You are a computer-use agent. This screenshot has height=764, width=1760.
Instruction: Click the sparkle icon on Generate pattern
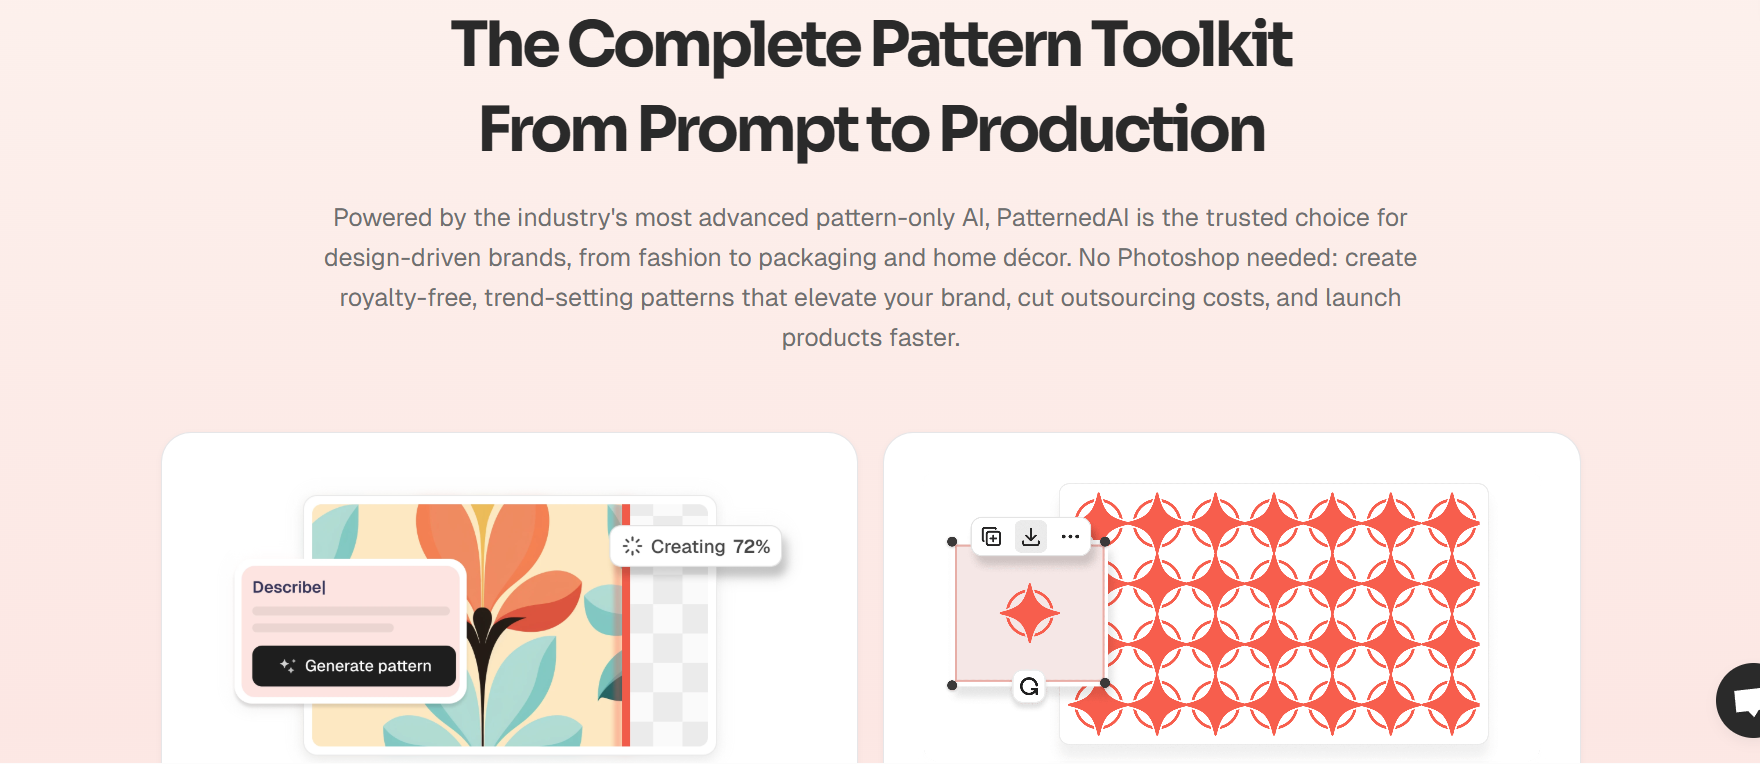[287, 665]
